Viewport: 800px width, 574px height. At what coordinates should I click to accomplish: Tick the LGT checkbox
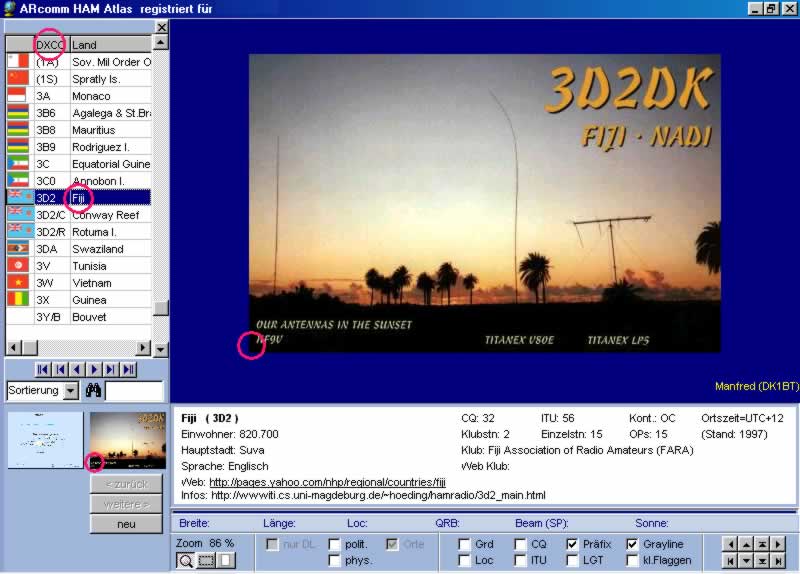point(572,561)
